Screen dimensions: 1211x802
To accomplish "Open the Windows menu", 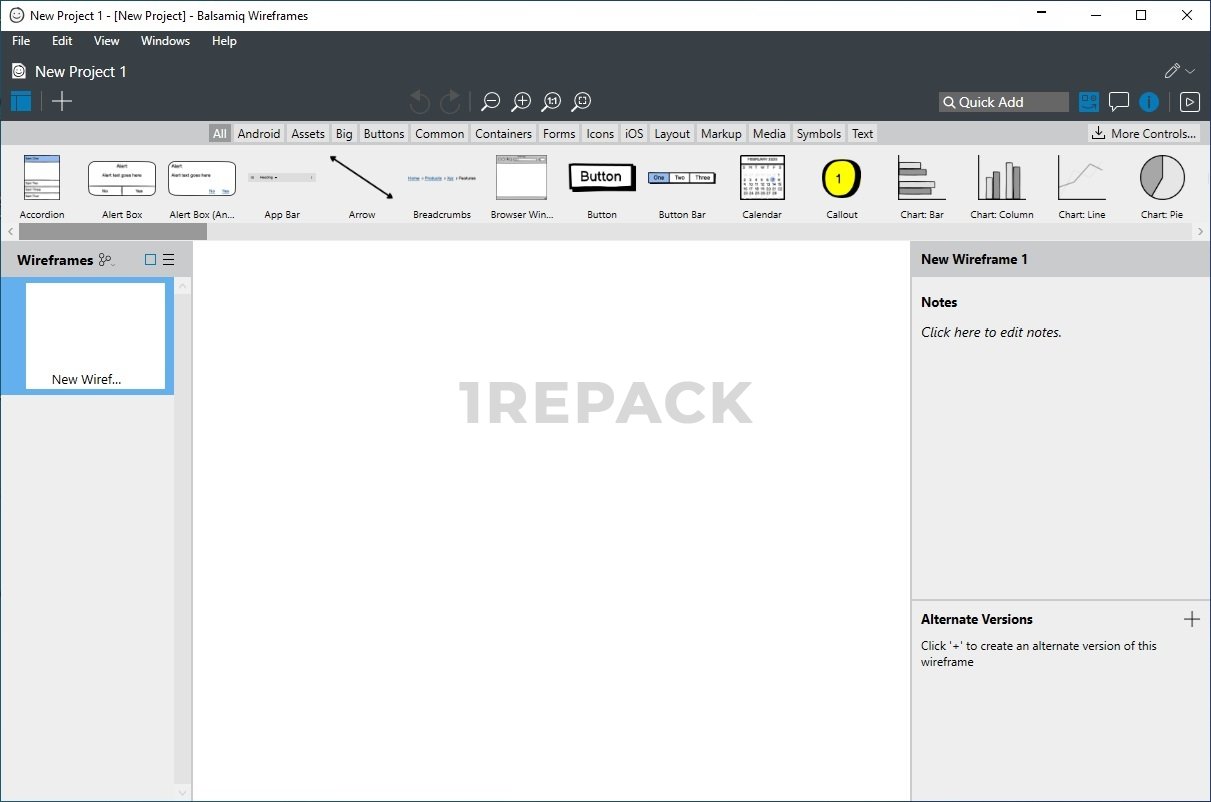I will pos(165,41).
